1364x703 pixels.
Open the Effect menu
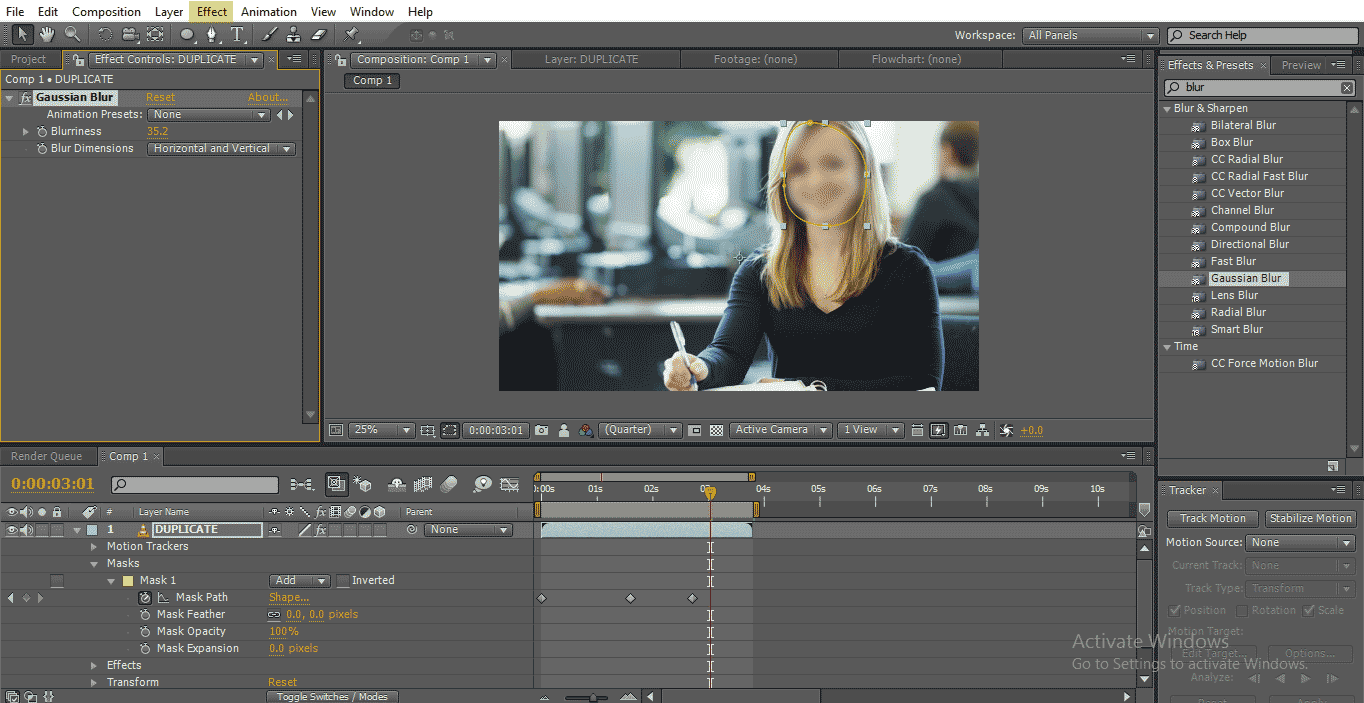[211, 11]
